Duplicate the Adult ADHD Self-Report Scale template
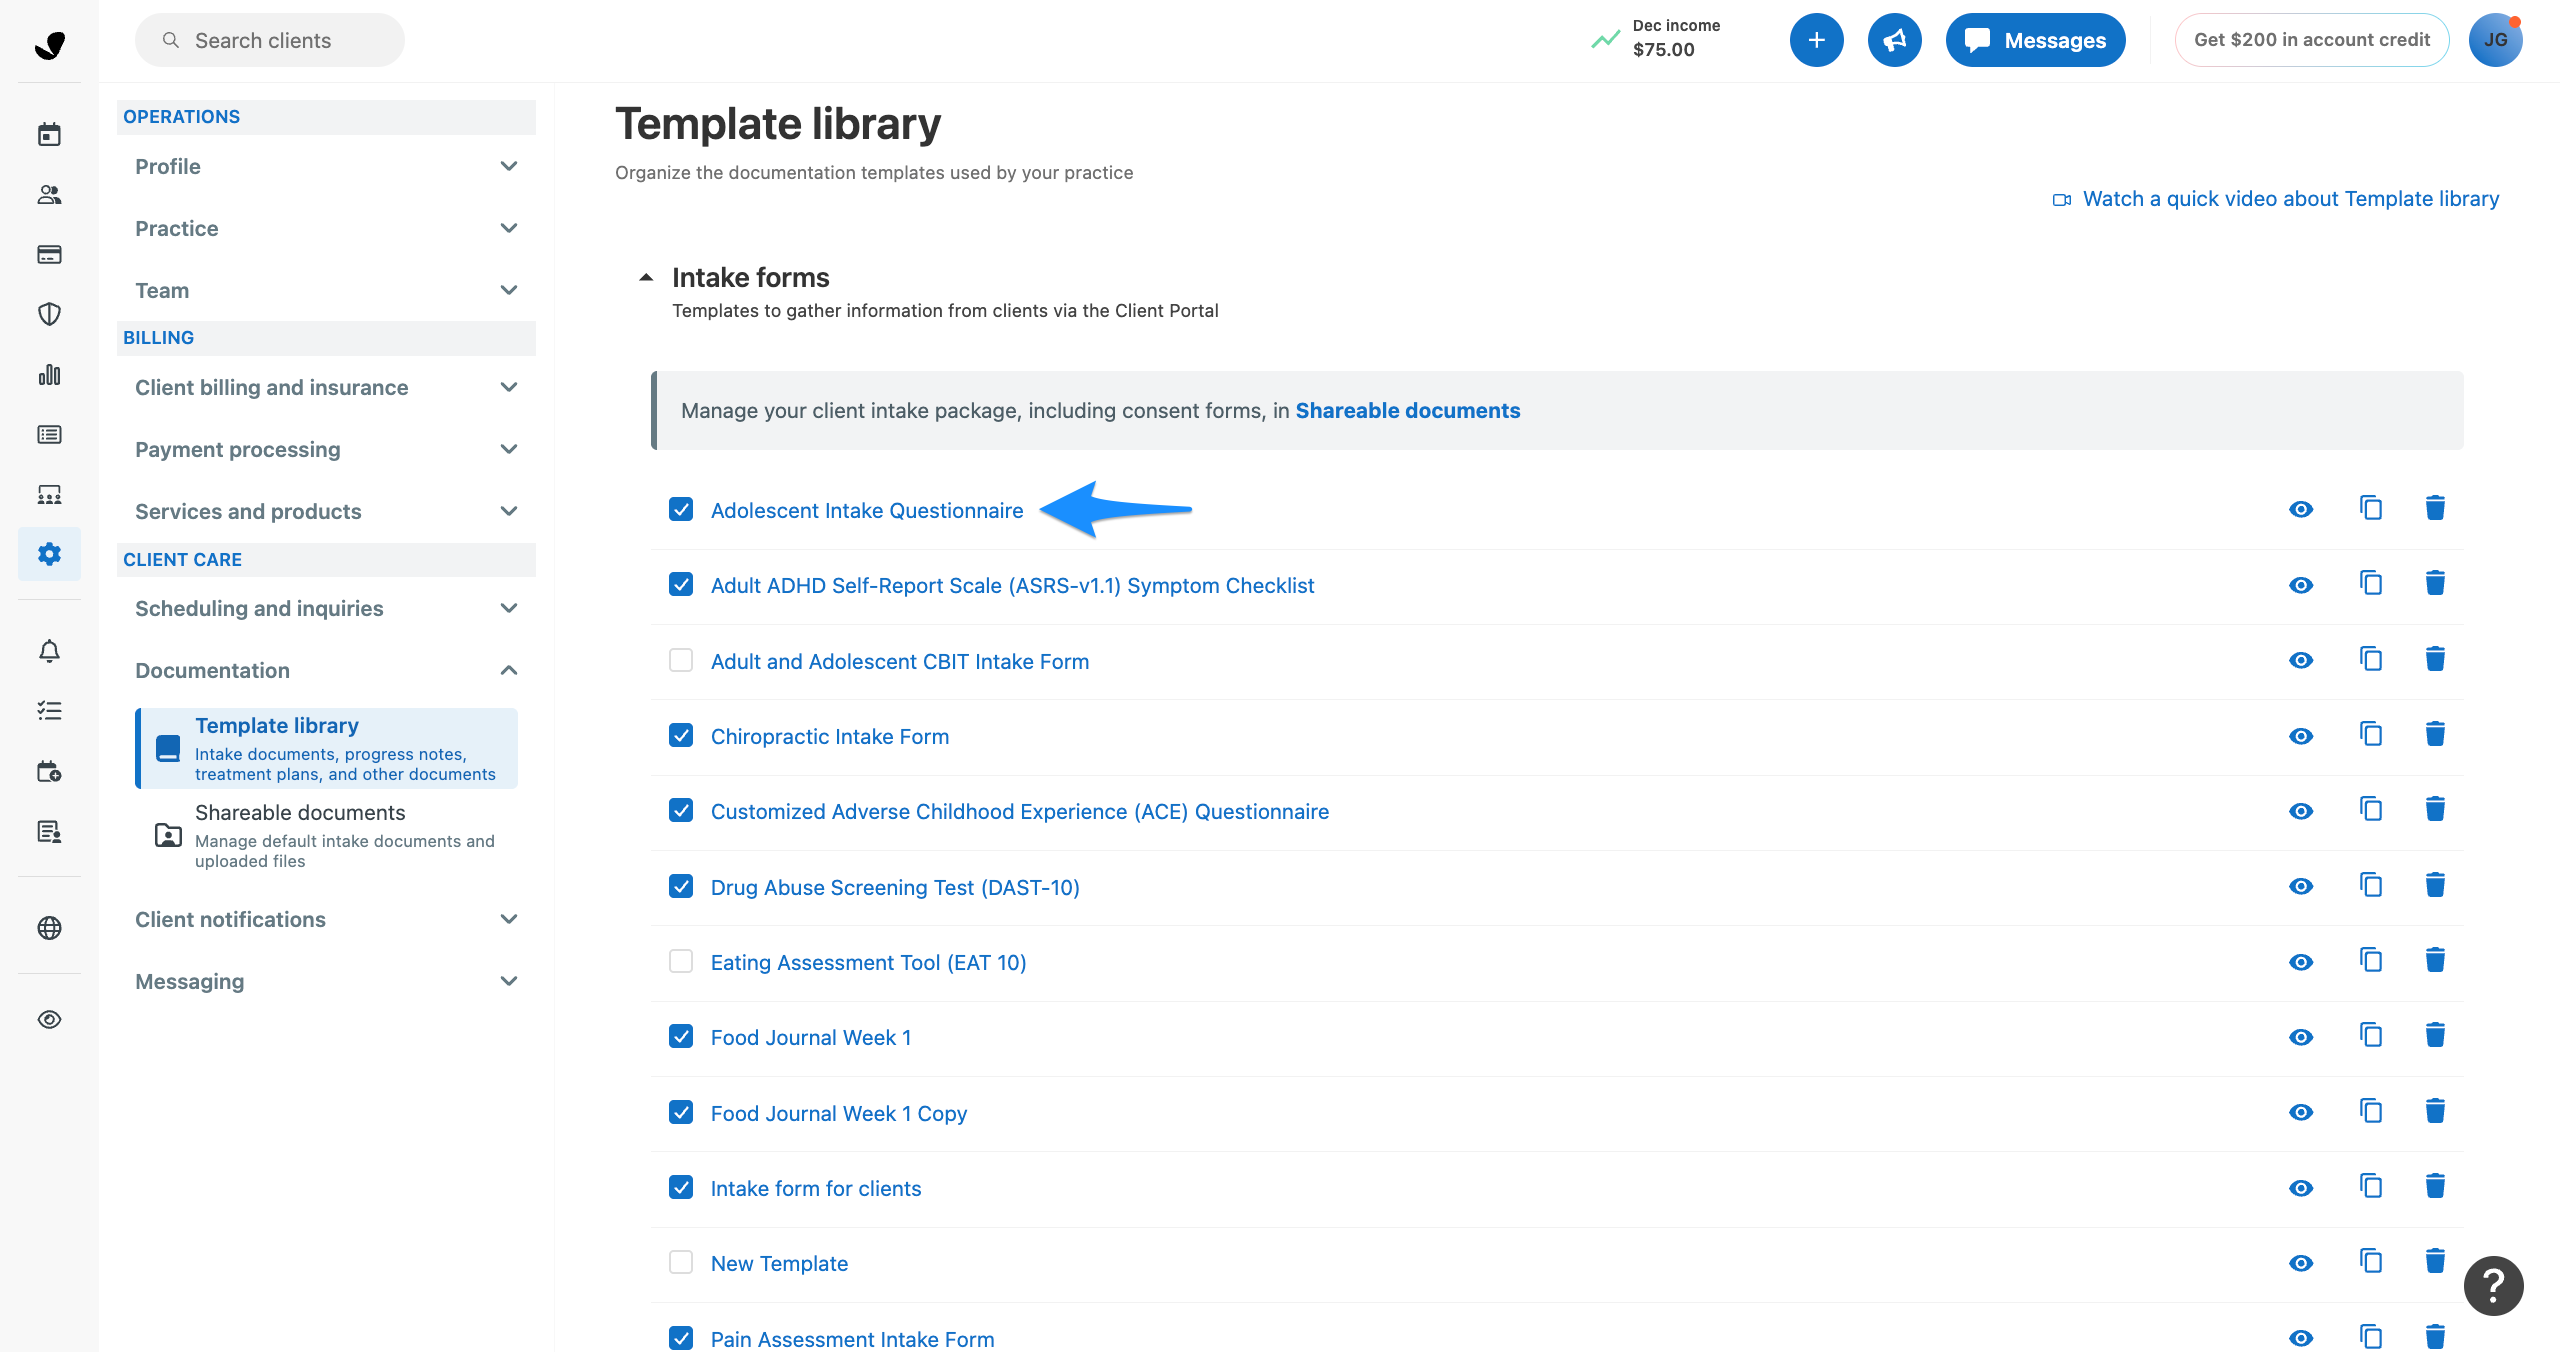The image size is (2560, 1352). coord(2370,584)
